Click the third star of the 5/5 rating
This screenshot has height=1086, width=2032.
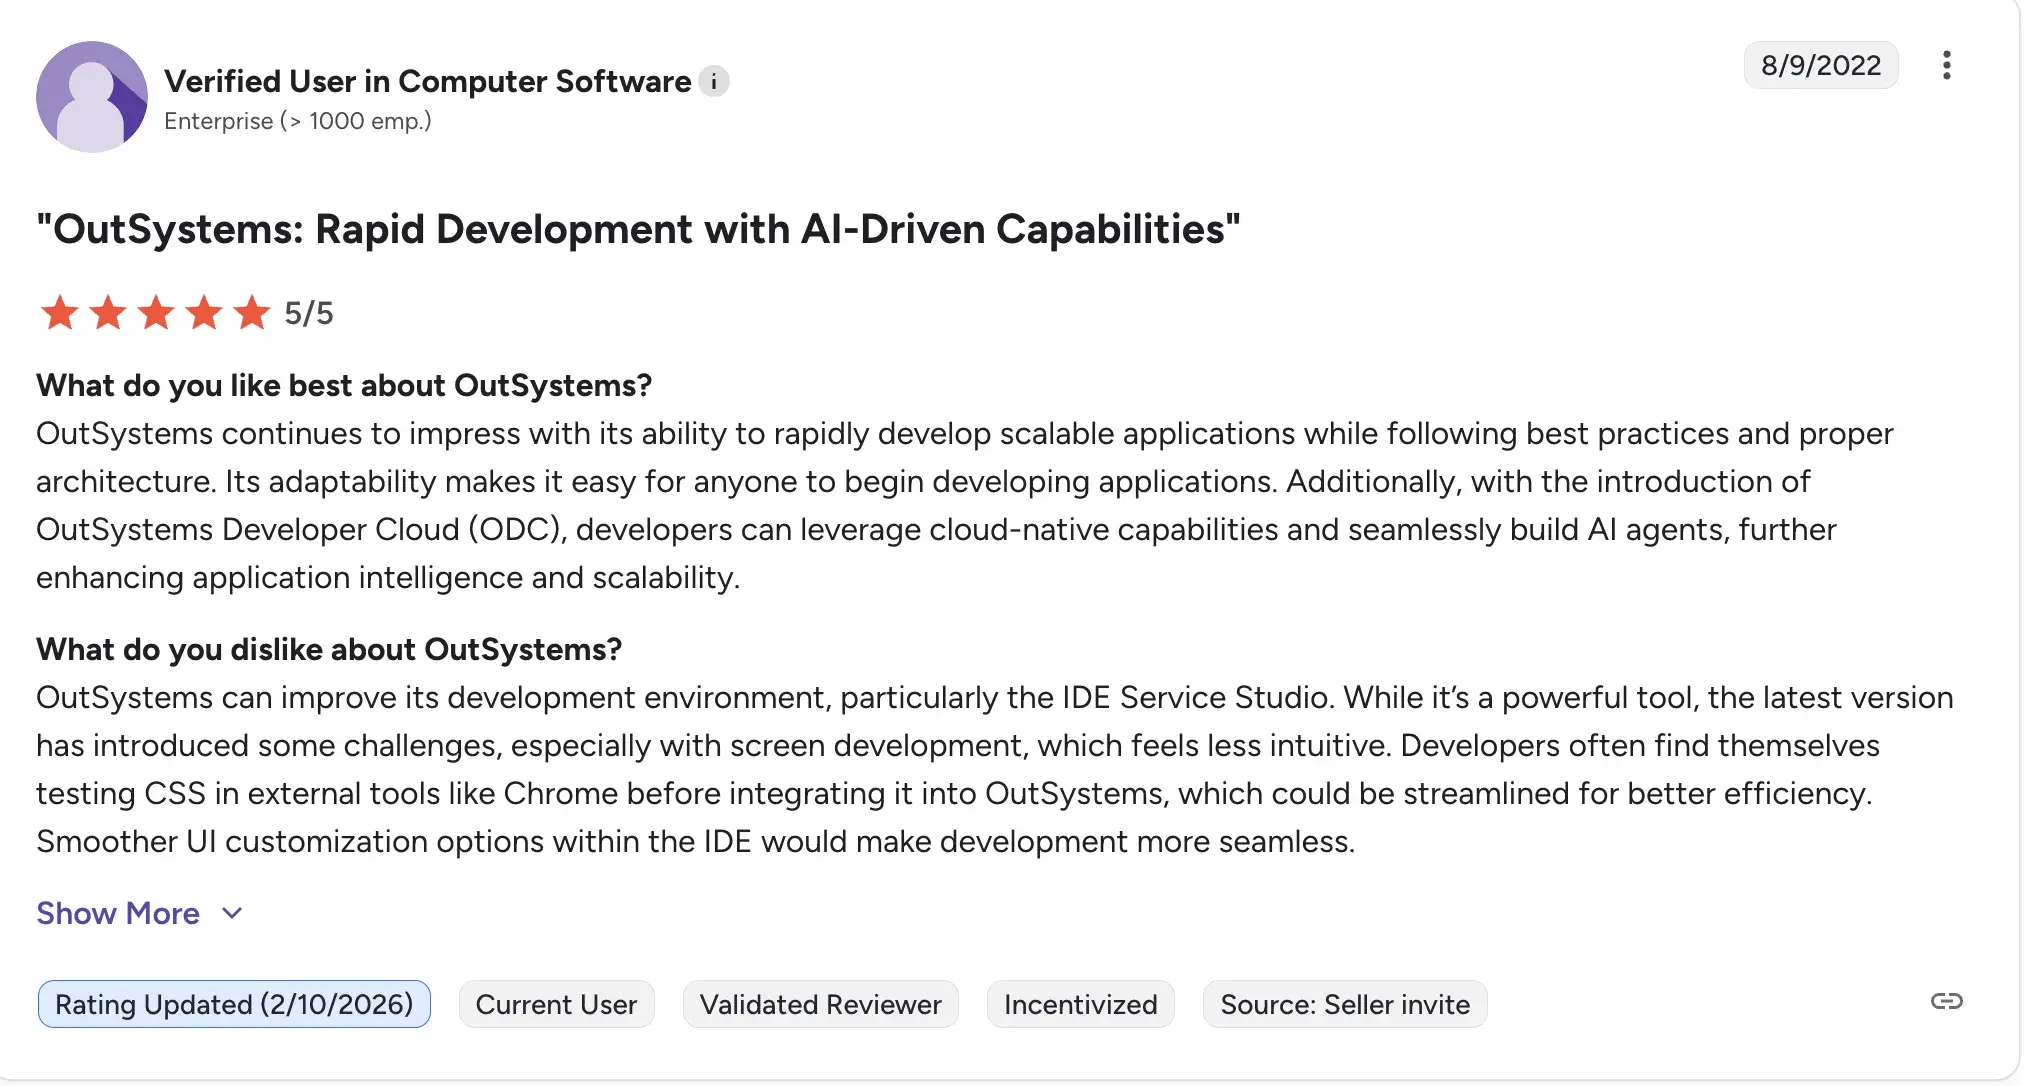coord(155,312)
